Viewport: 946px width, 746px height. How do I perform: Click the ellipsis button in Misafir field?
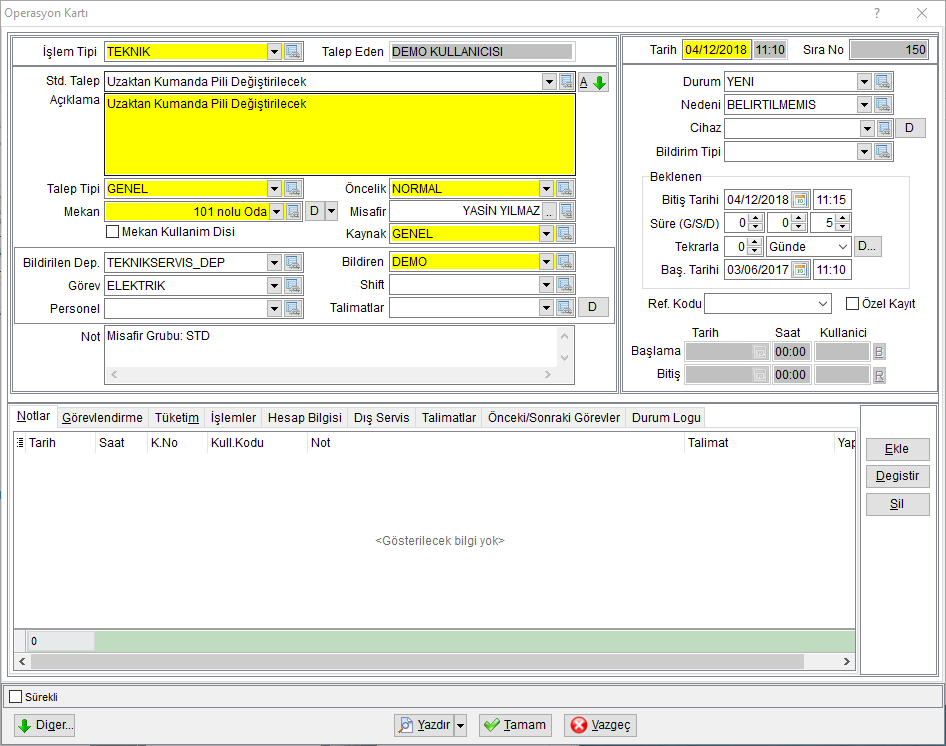pyautogui.click(x=549, y=211)
